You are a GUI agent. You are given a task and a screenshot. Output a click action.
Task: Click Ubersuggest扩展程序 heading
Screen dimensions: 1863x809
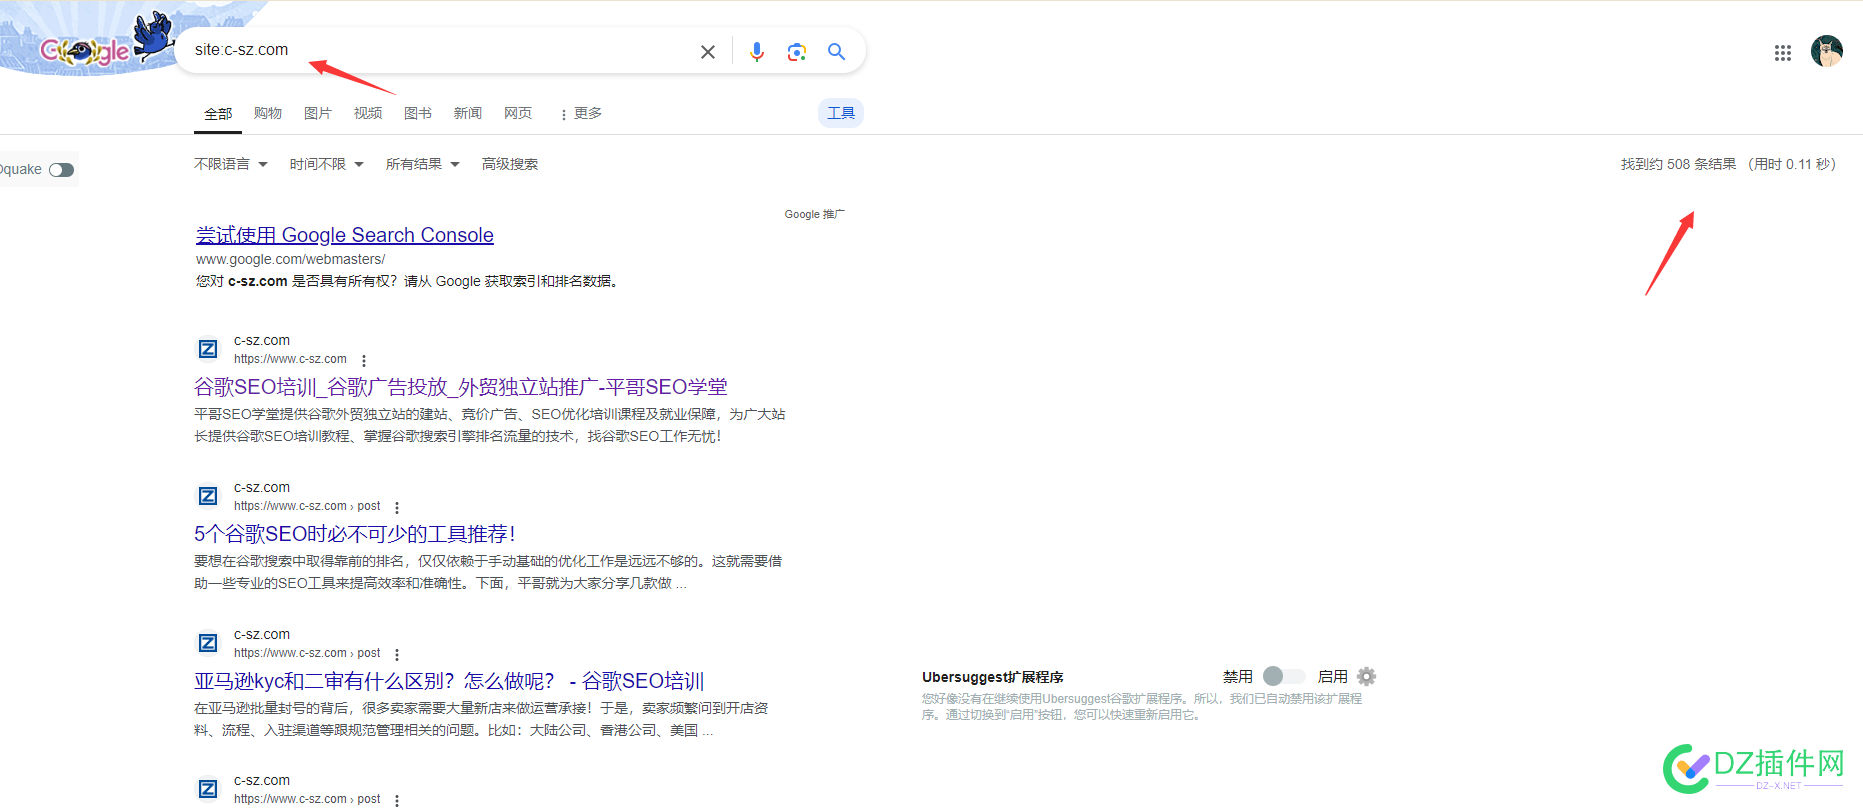pyautogui.click(x=993, y=677)
